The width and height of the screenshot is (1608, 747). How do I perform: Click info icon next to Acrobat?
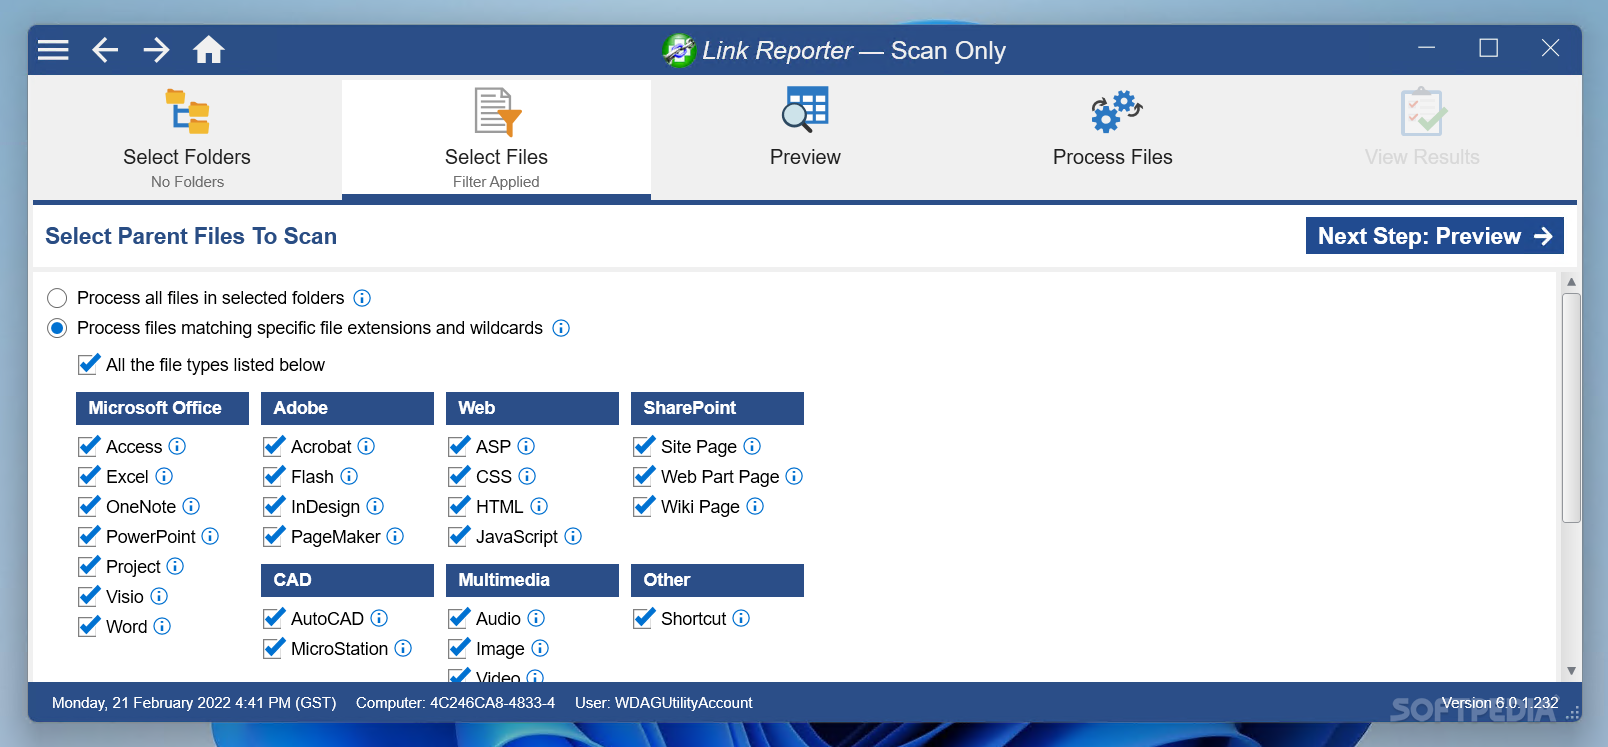click(366, 446)
